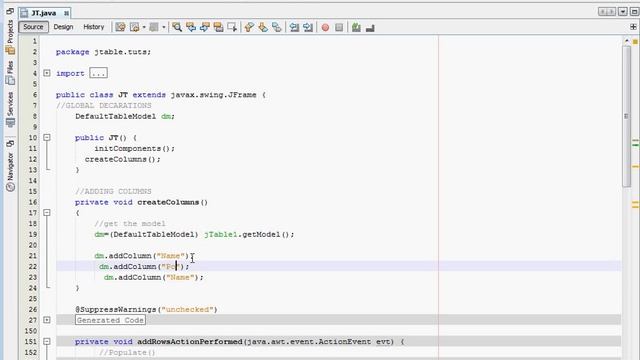Viewport: 640px width, 360px height.
Task: Click the Last Edit toolbar icon
Action: click(120, 27)
